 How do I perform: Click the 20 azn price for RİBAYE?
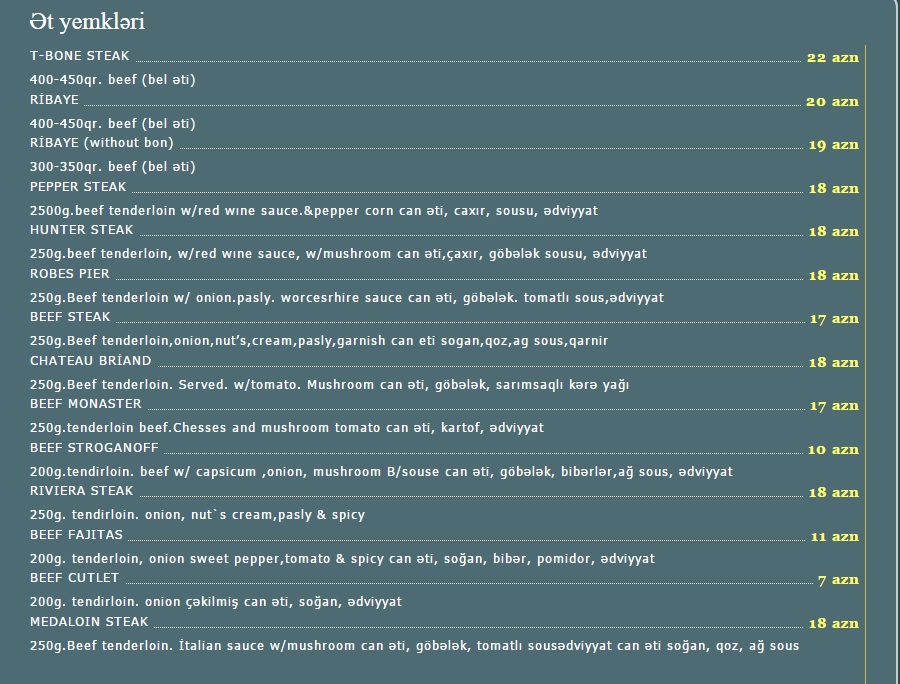[x=833, y=102]
